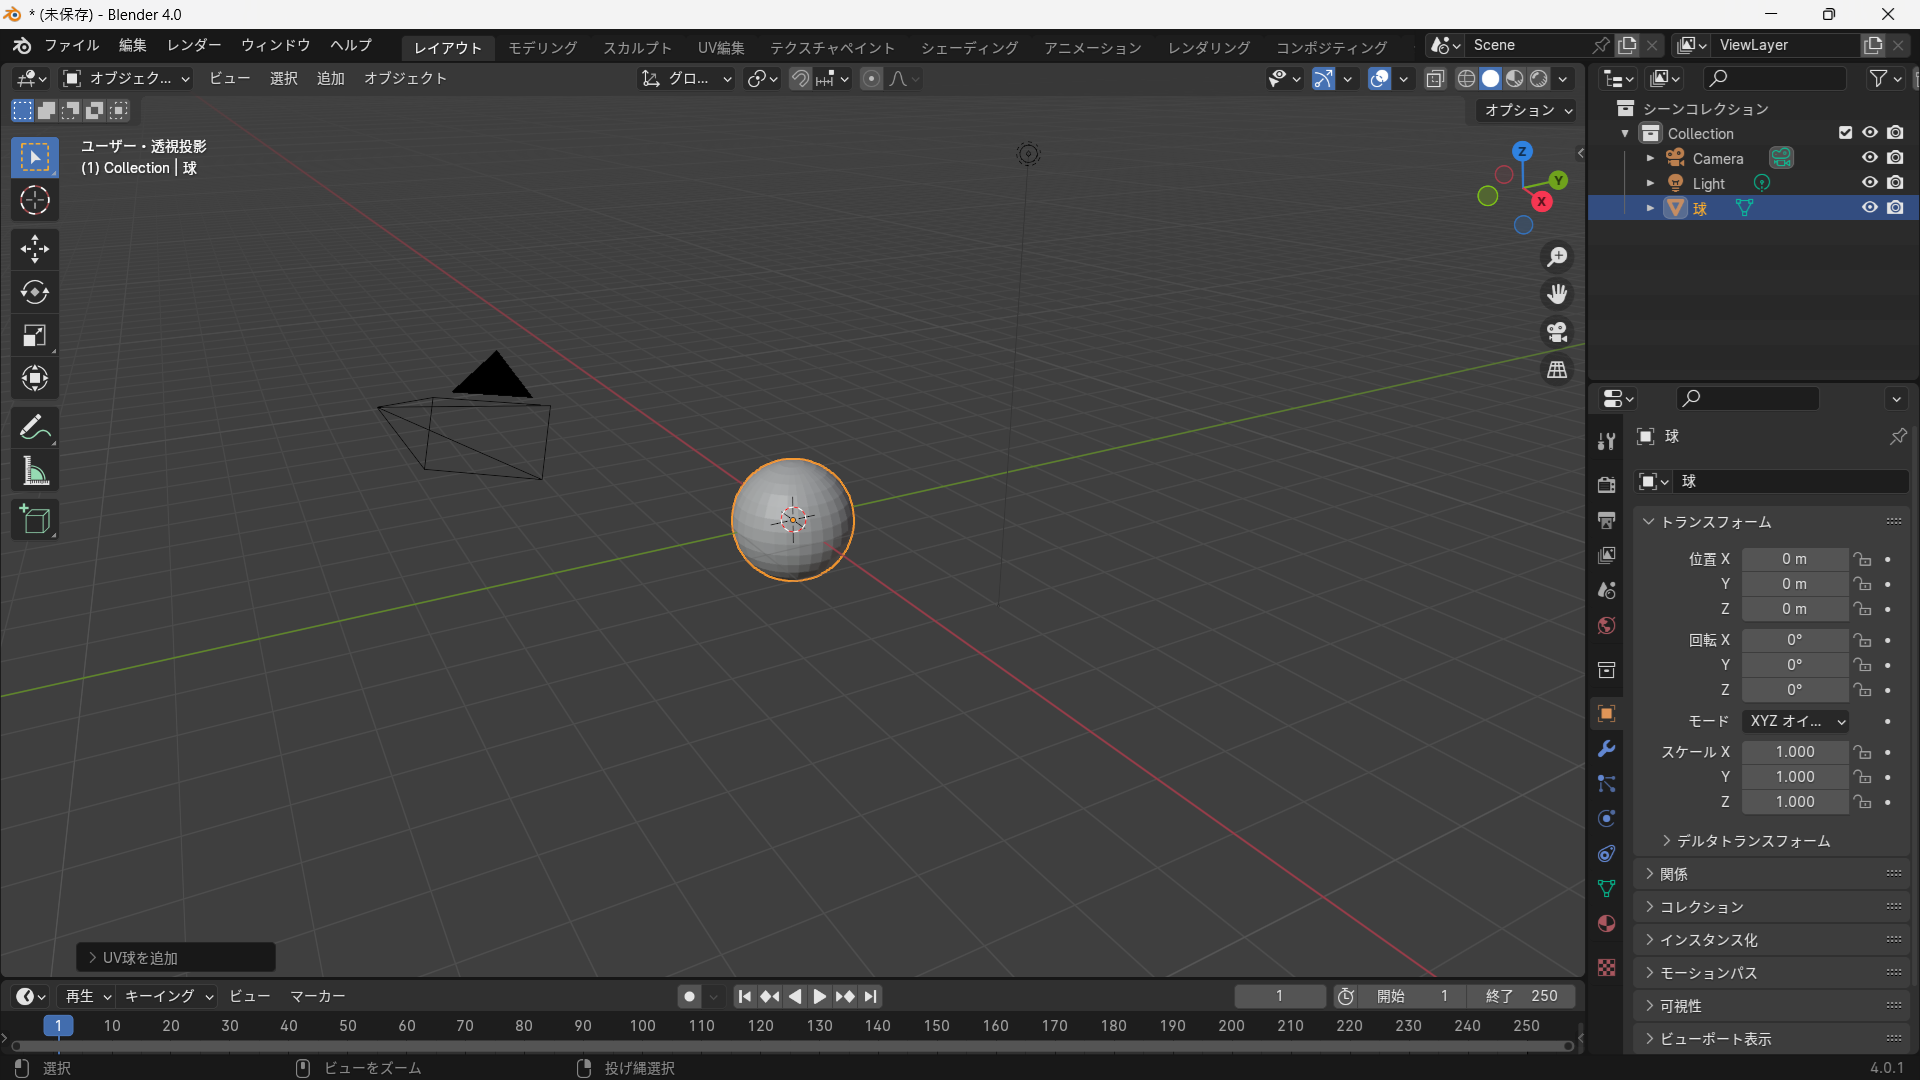Open the Material properties tab
This screenshot has height=1080, width=1920.
(x=1607, y=923)
